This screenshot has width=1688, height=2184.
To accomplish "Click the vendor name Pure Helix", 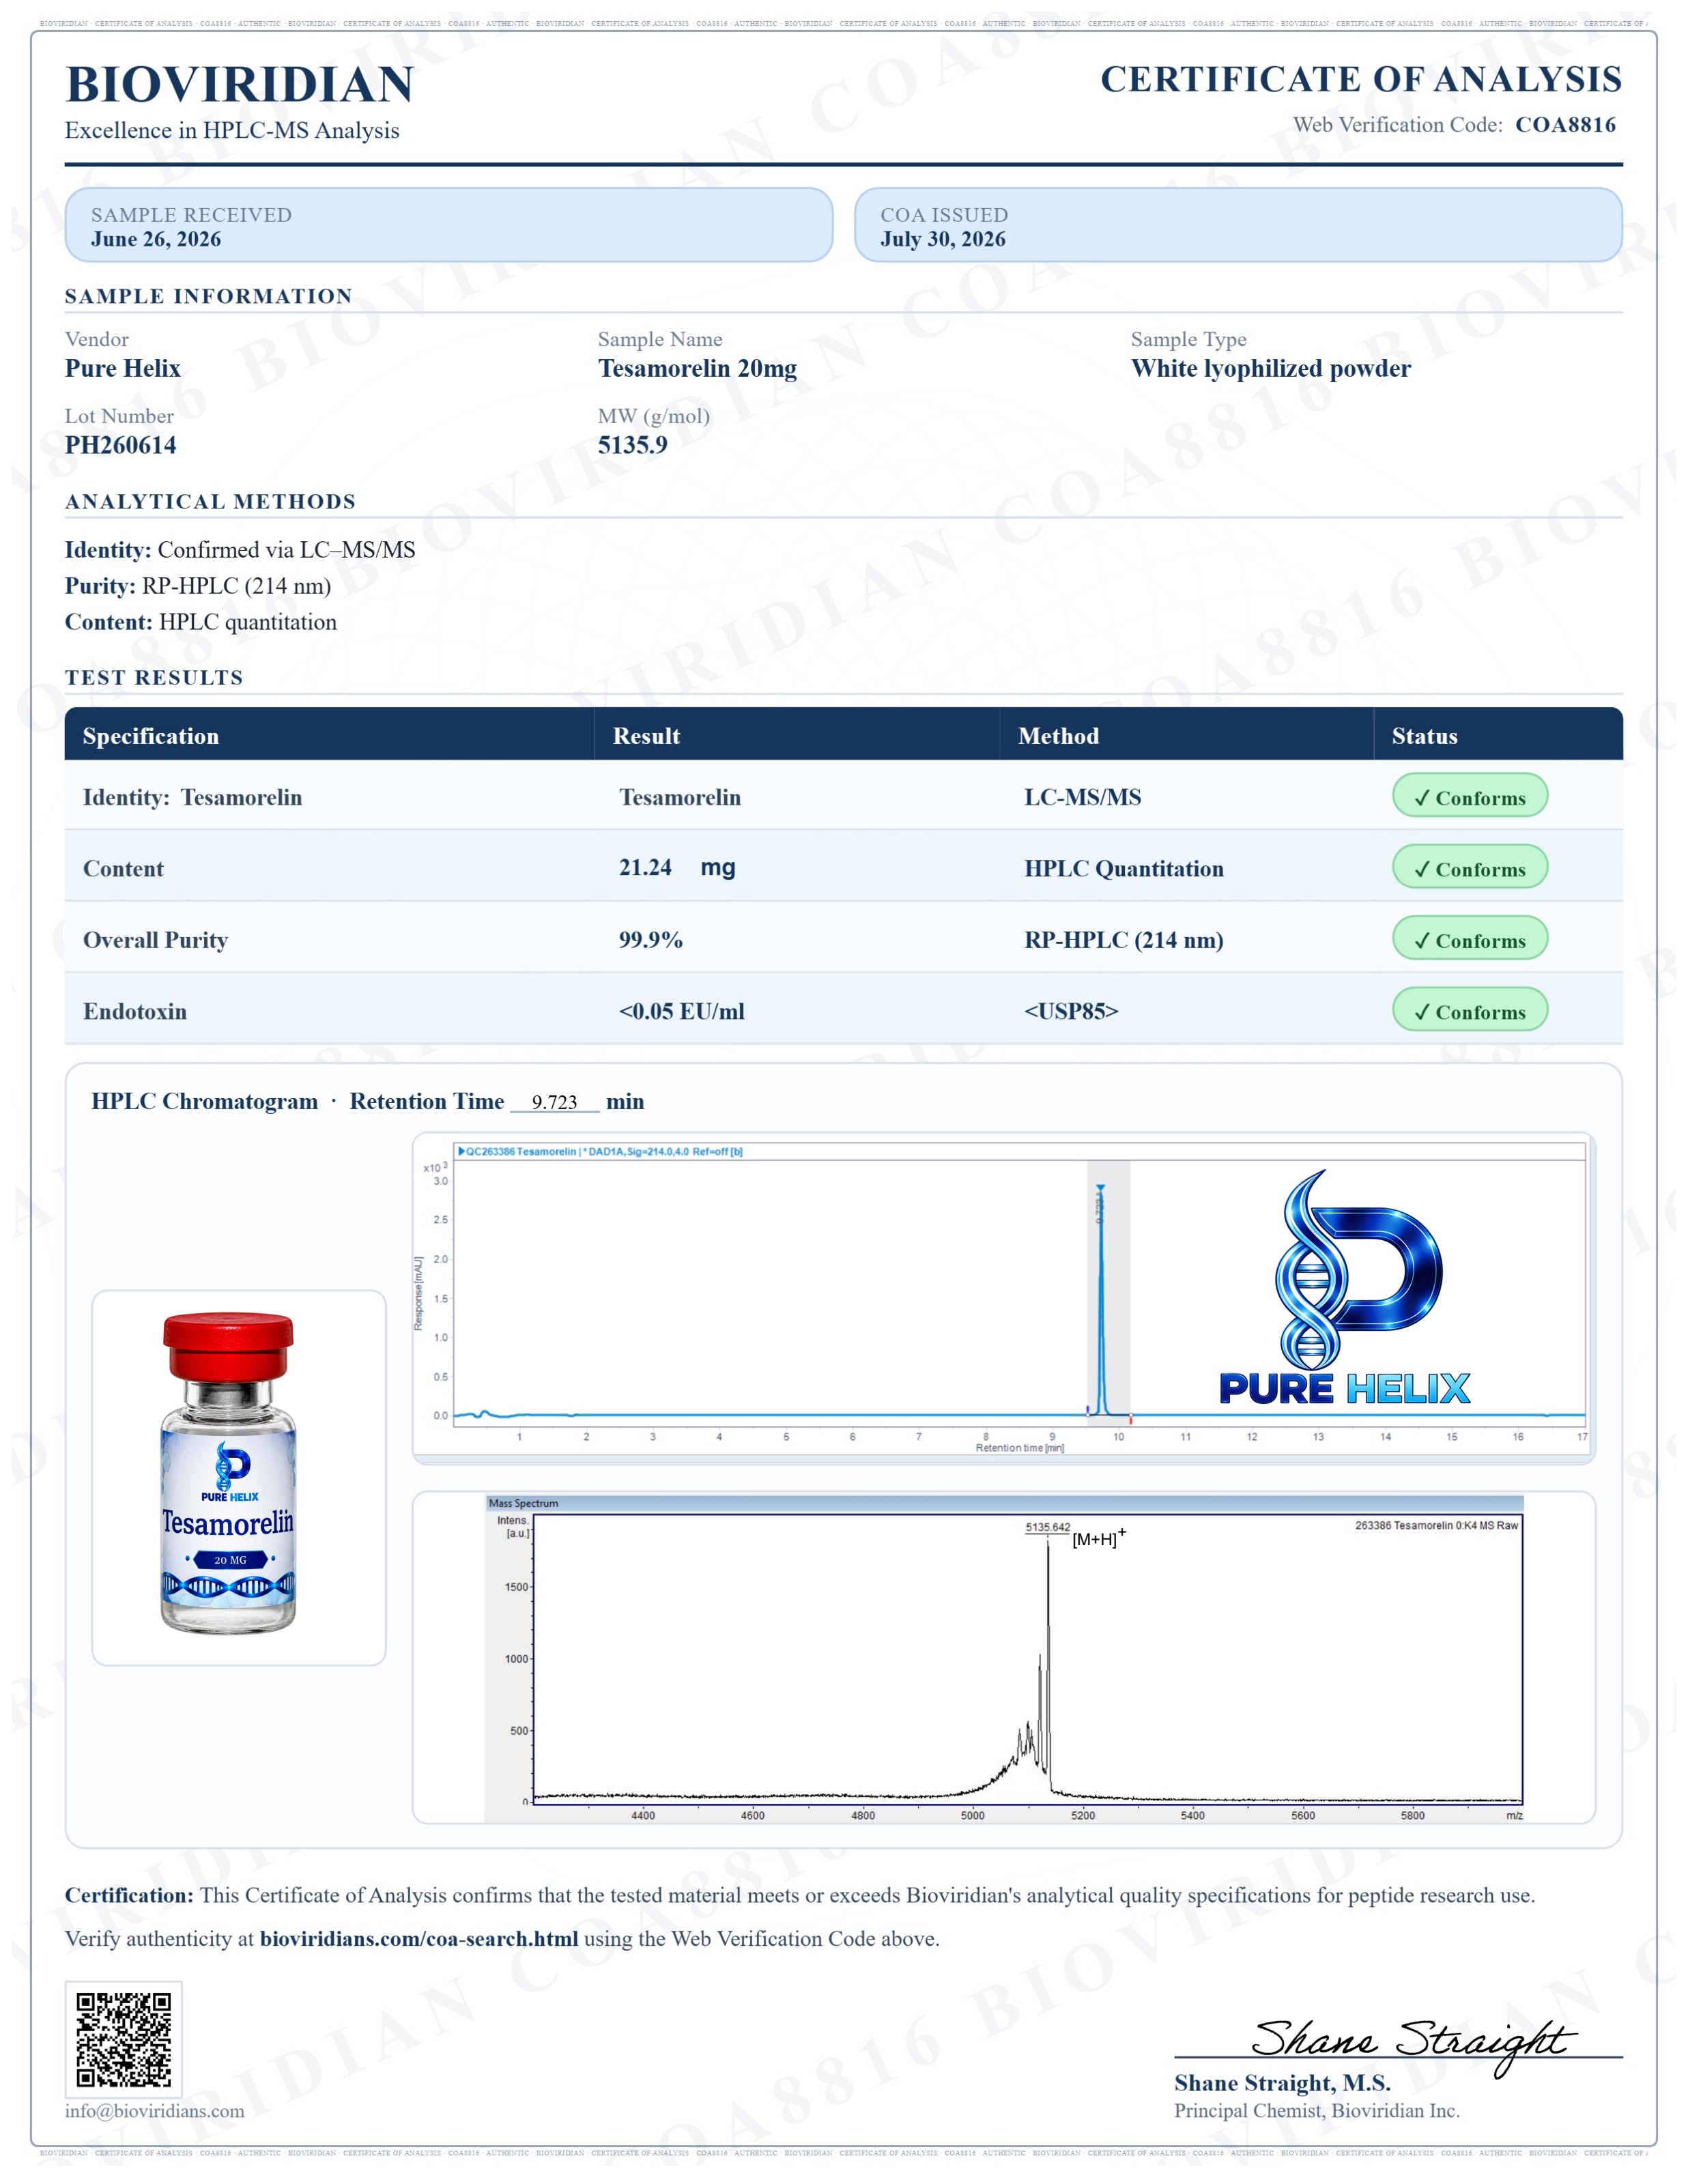I will pos(123,368).
